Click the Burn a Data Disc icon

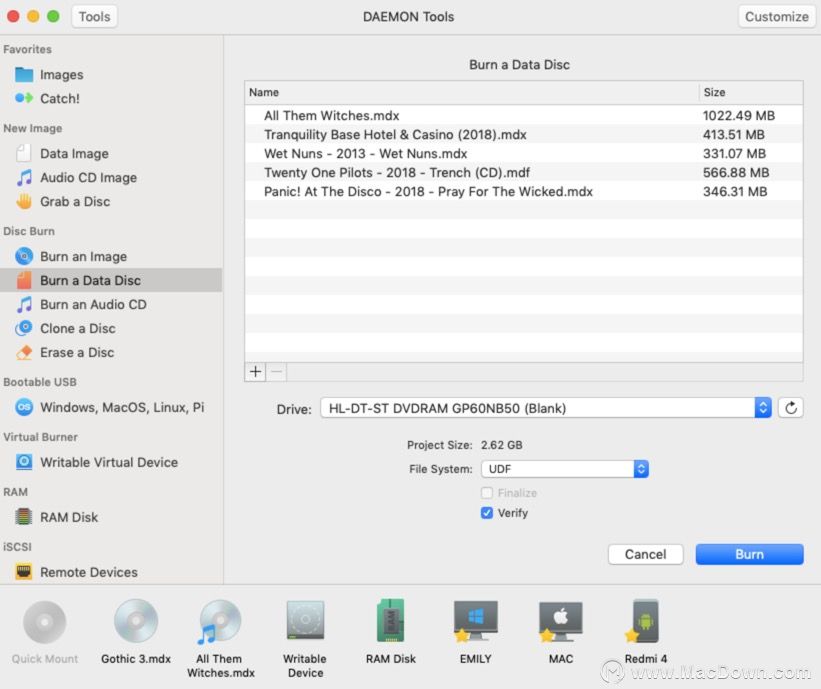[x=24, y=280]
